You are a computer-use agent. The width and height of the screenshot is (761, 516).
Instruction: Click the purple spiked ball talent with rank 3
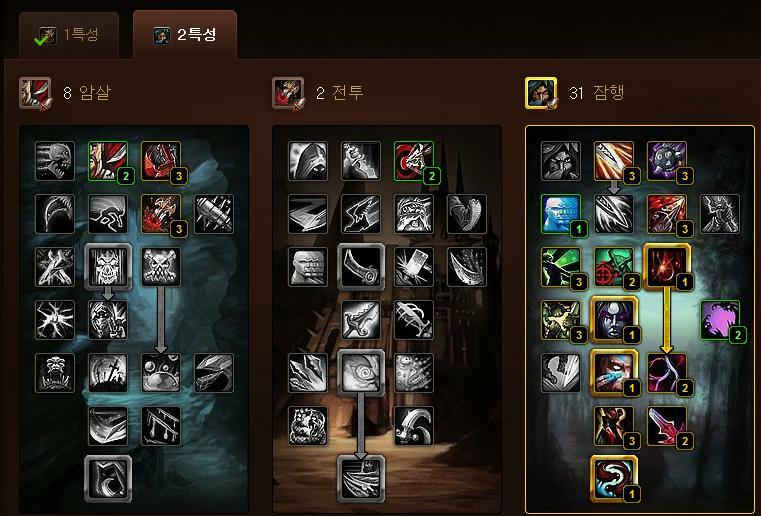coord(667,161)
